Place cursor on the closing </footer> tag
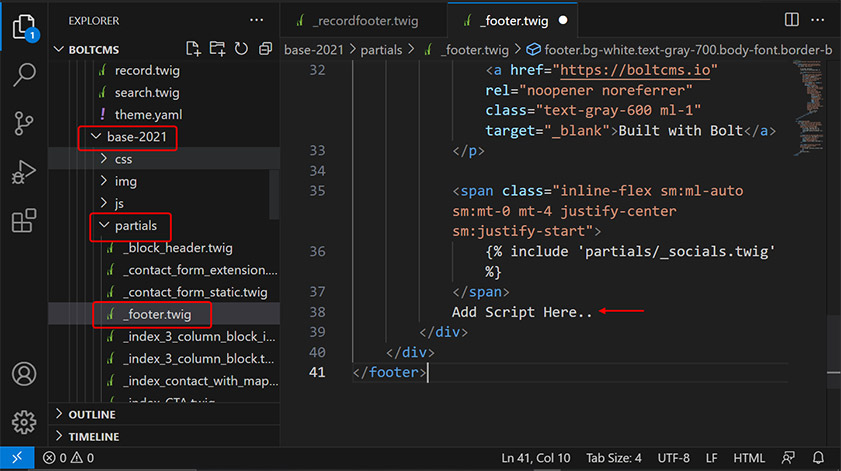 pos(390,372)
